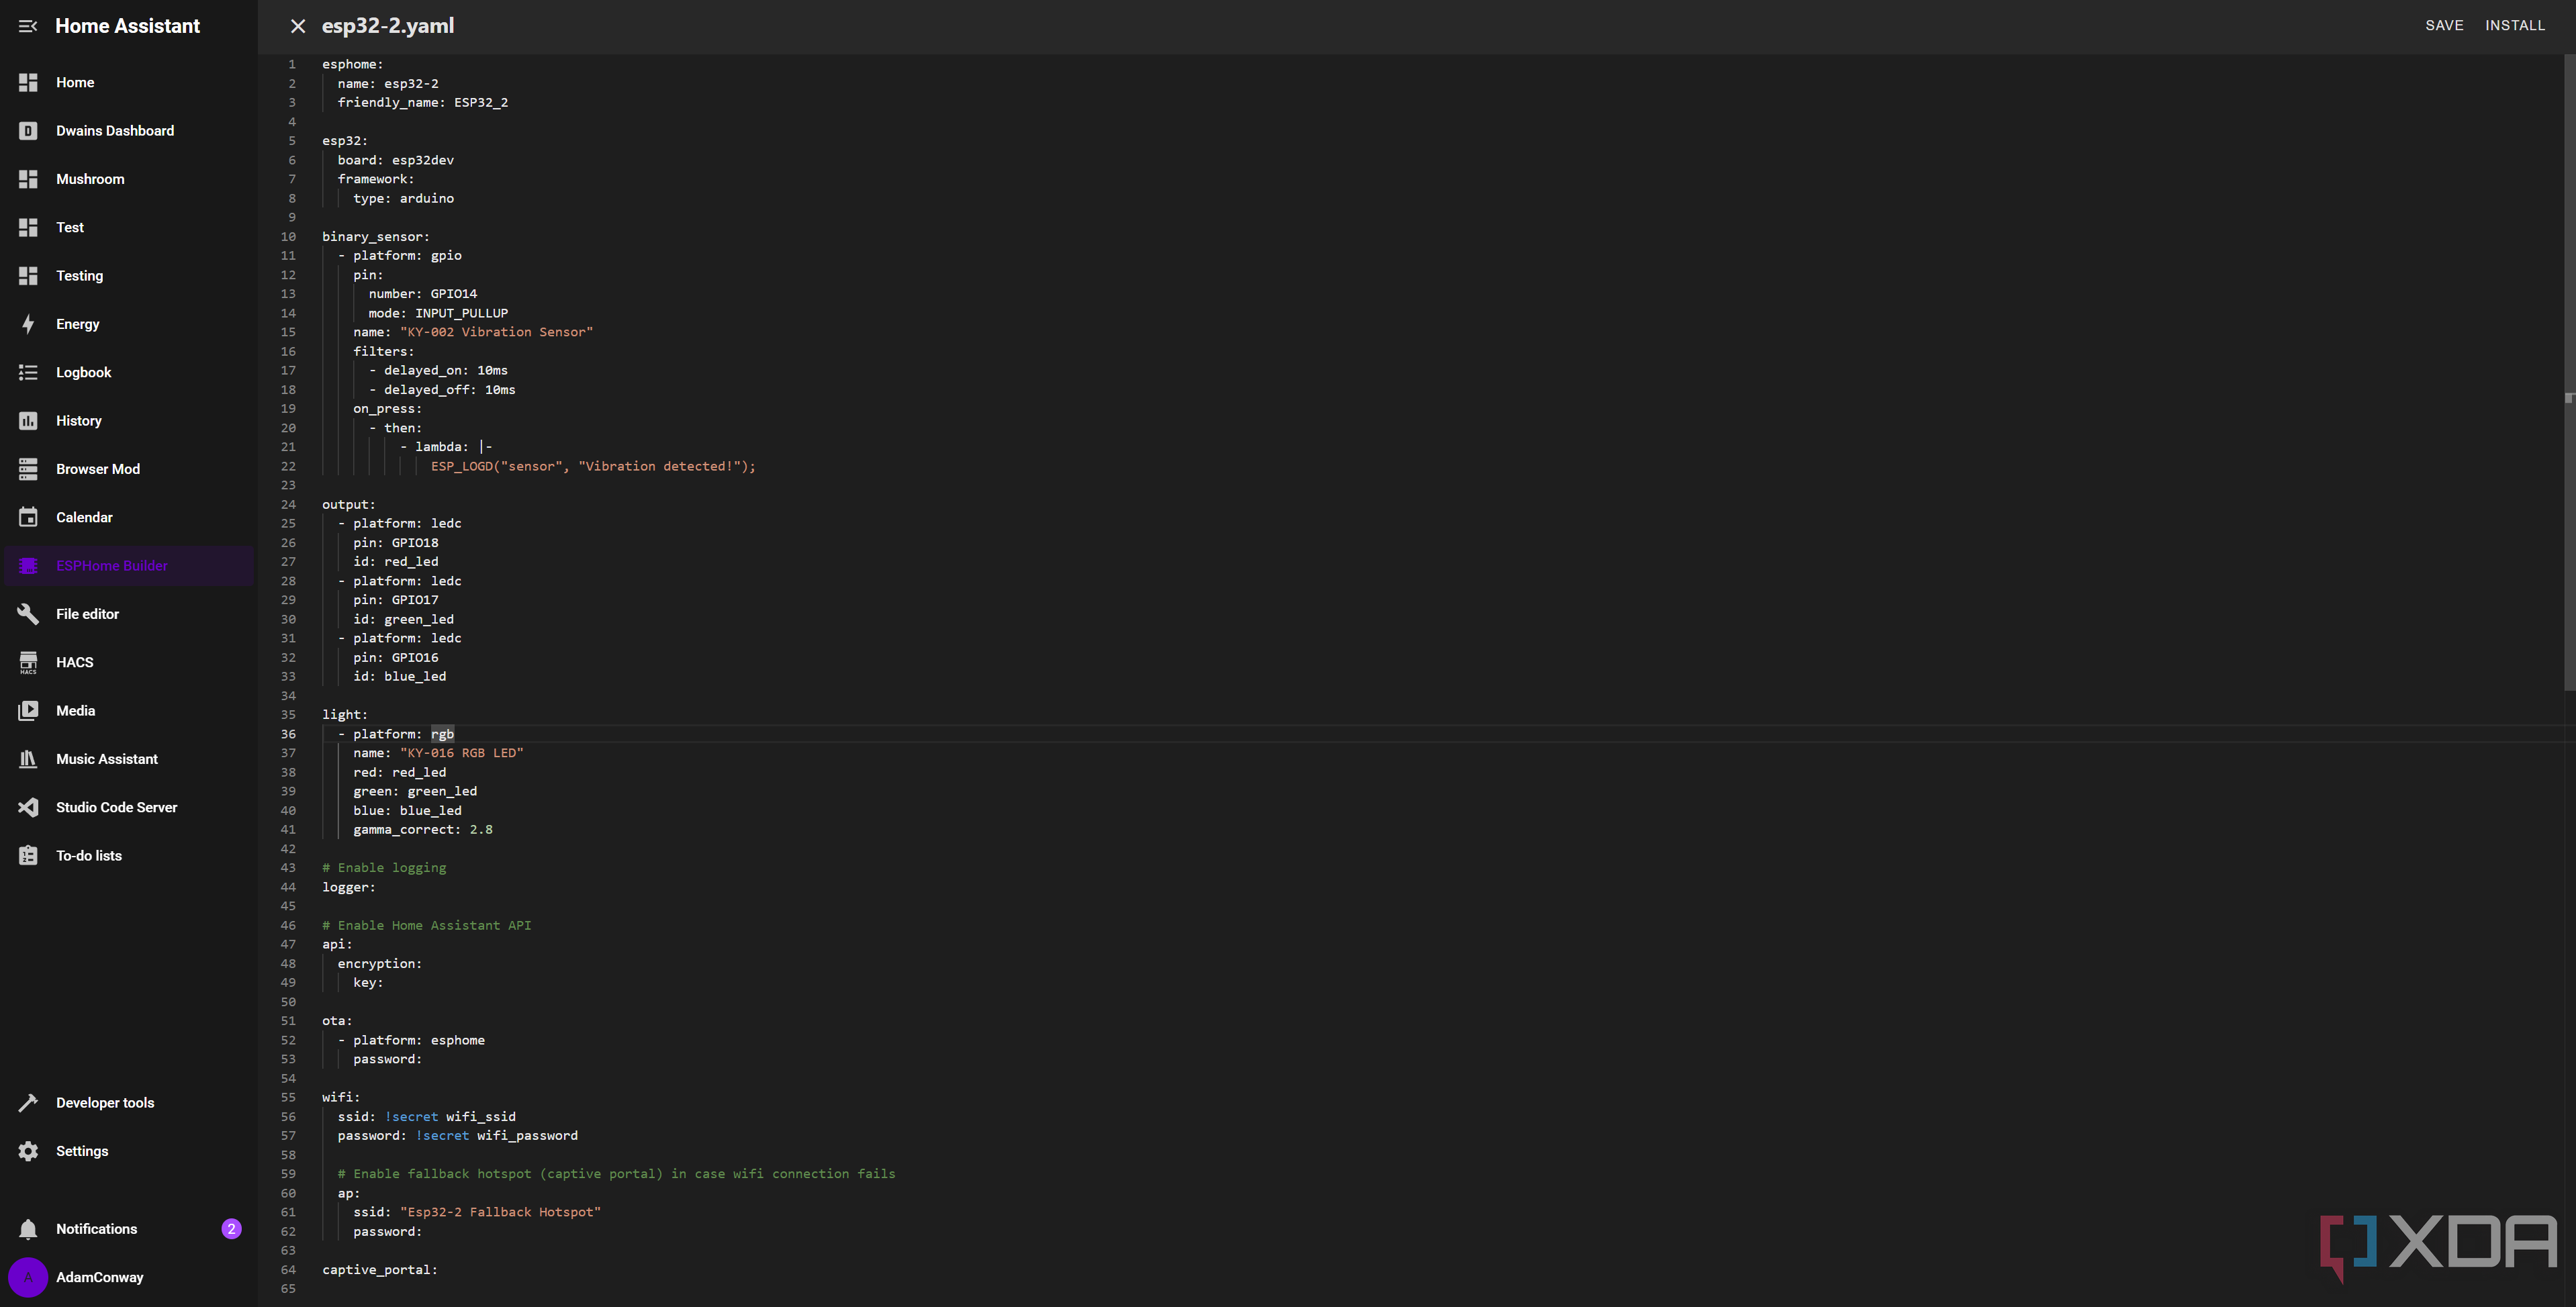
Task: Click the 'gamma_correct: 2.8' line
Action: [423, 830]
